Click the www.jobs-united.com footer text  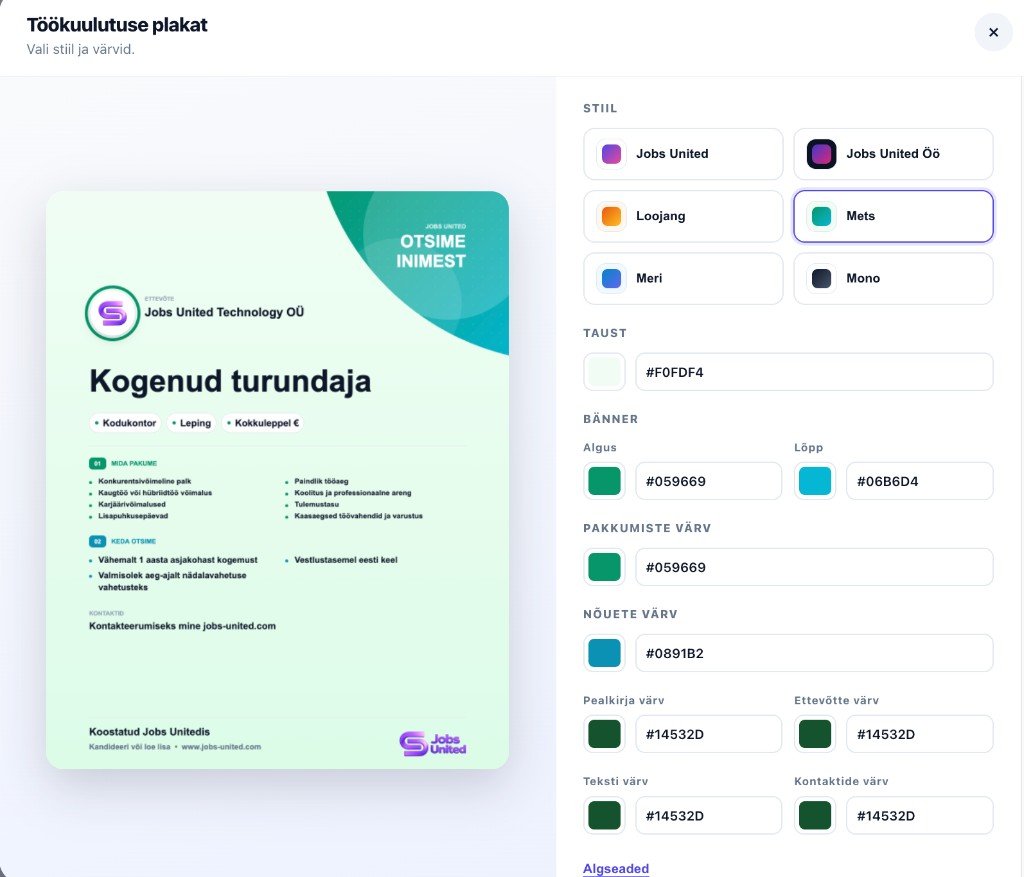pyautogui.click(x=221, y=746)
